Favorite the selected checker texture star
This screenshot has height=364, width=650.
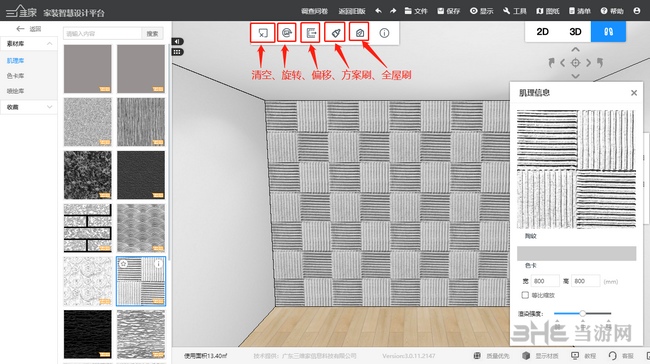tap(124, 263)
